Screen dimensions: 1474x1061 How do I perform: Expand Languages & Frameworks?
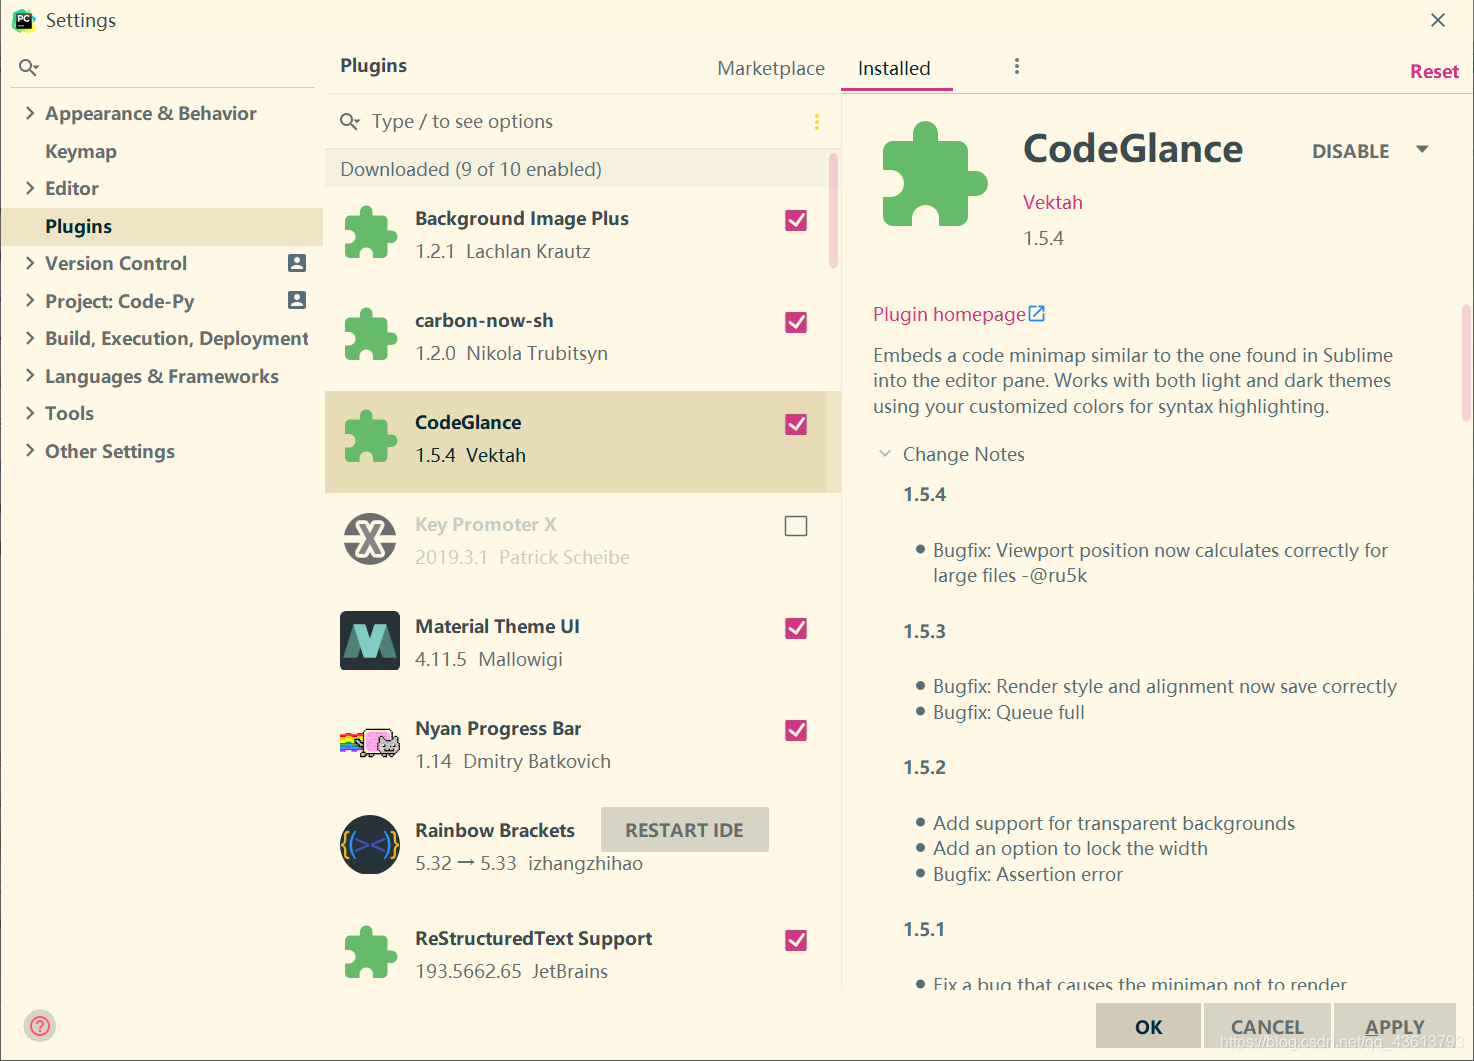30,376
